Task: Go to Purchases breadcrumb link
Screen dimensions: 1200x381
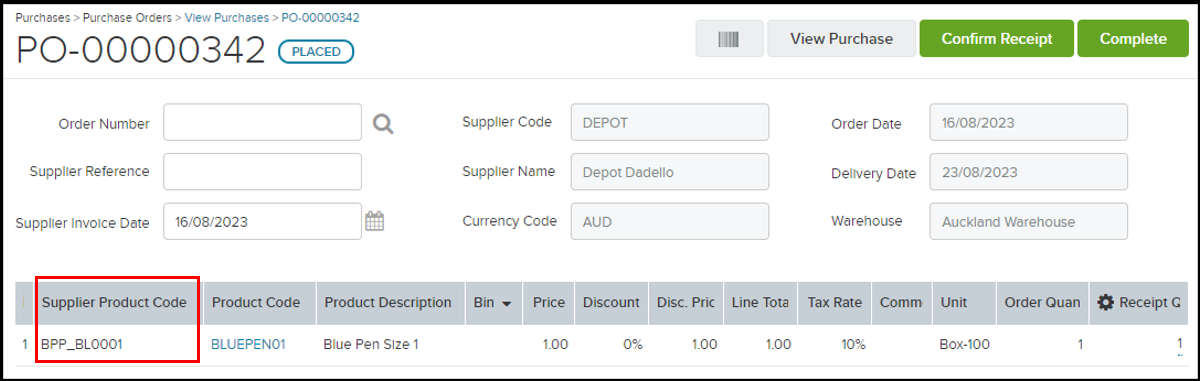Action: point(43,18)
